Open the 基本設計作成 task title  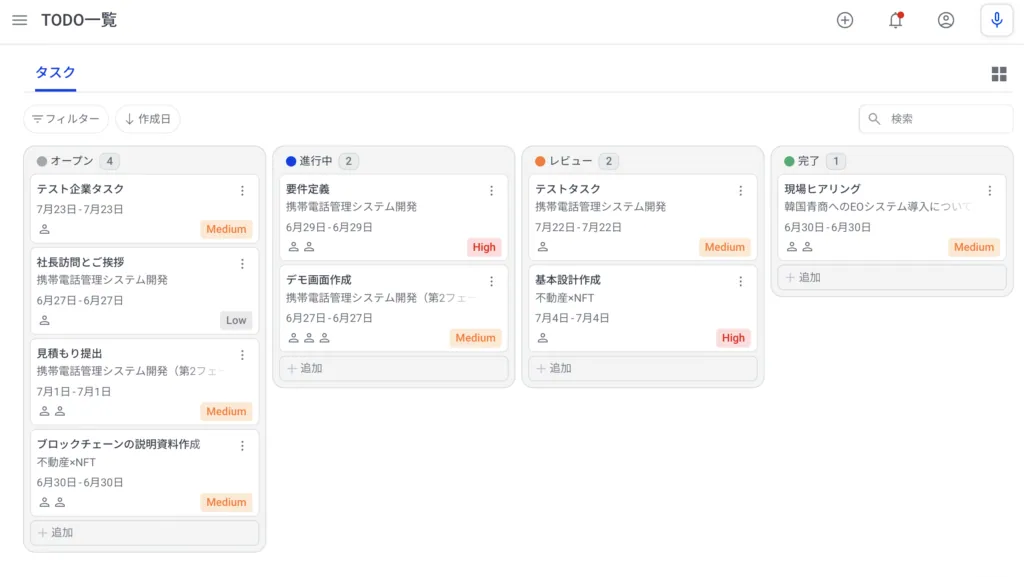[x=568, y=280]
